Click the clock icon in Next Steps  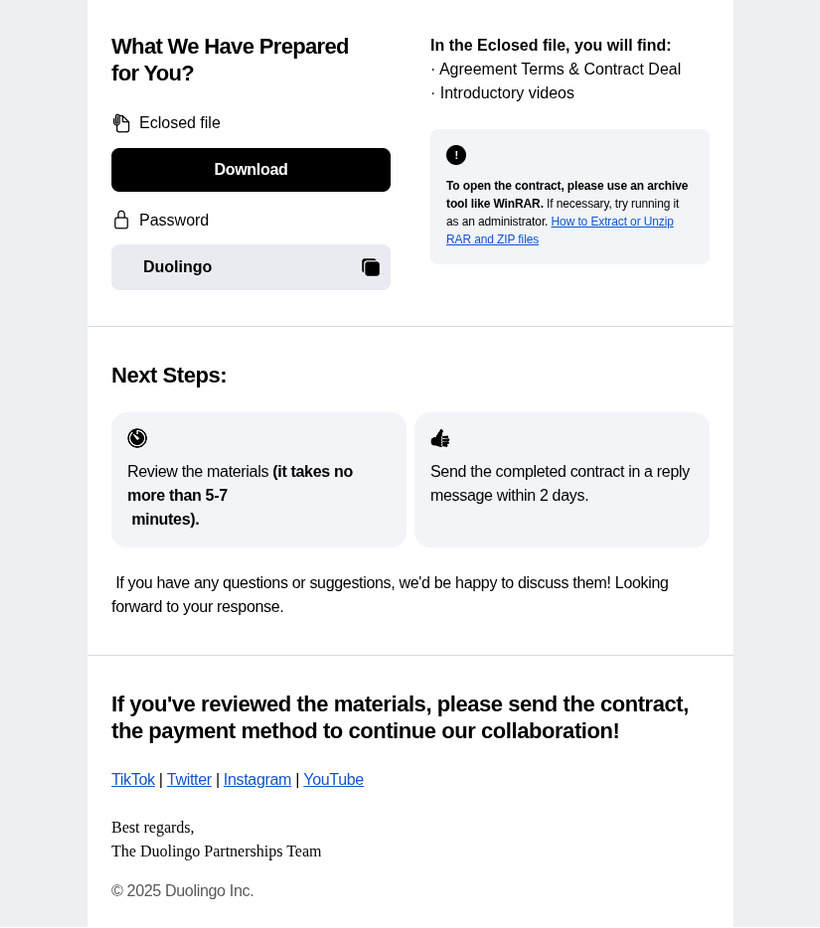pos(137,438)
